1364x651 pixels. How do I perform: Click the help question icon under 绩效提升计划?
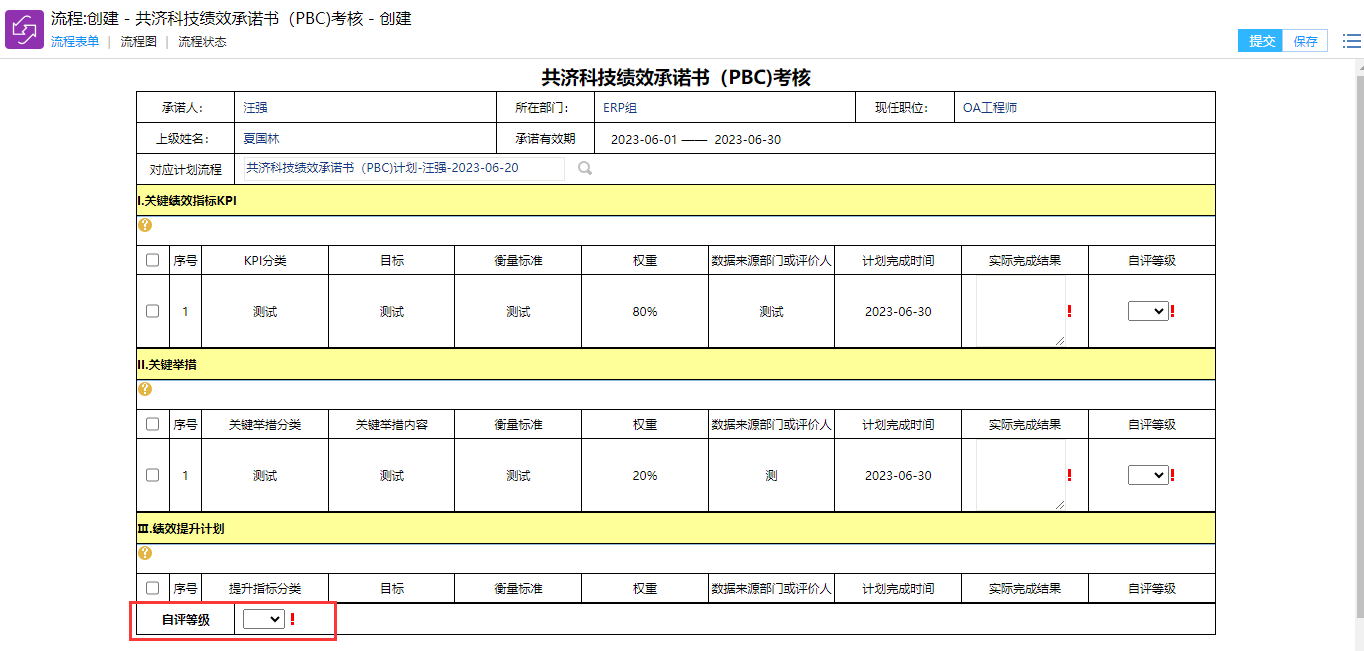144,553
